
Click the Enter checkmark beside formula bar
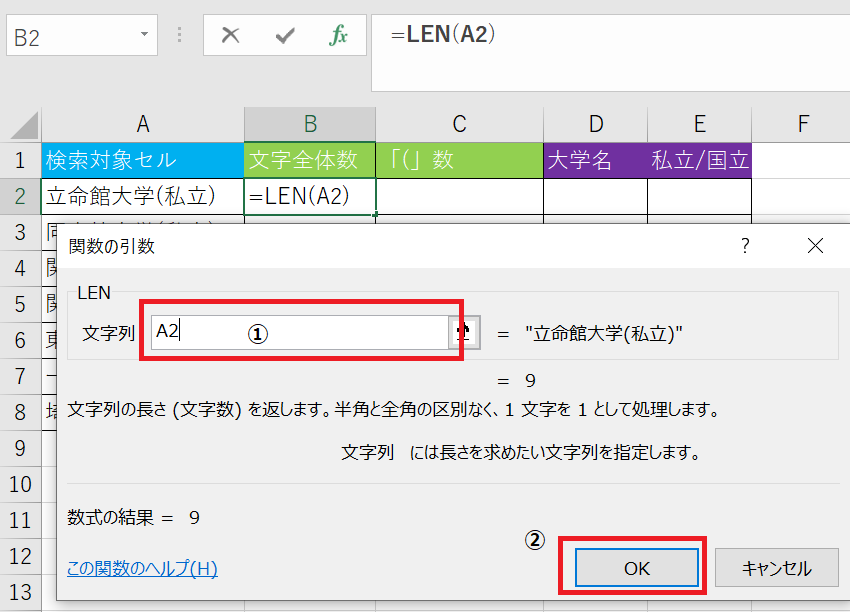coord(285,35)
